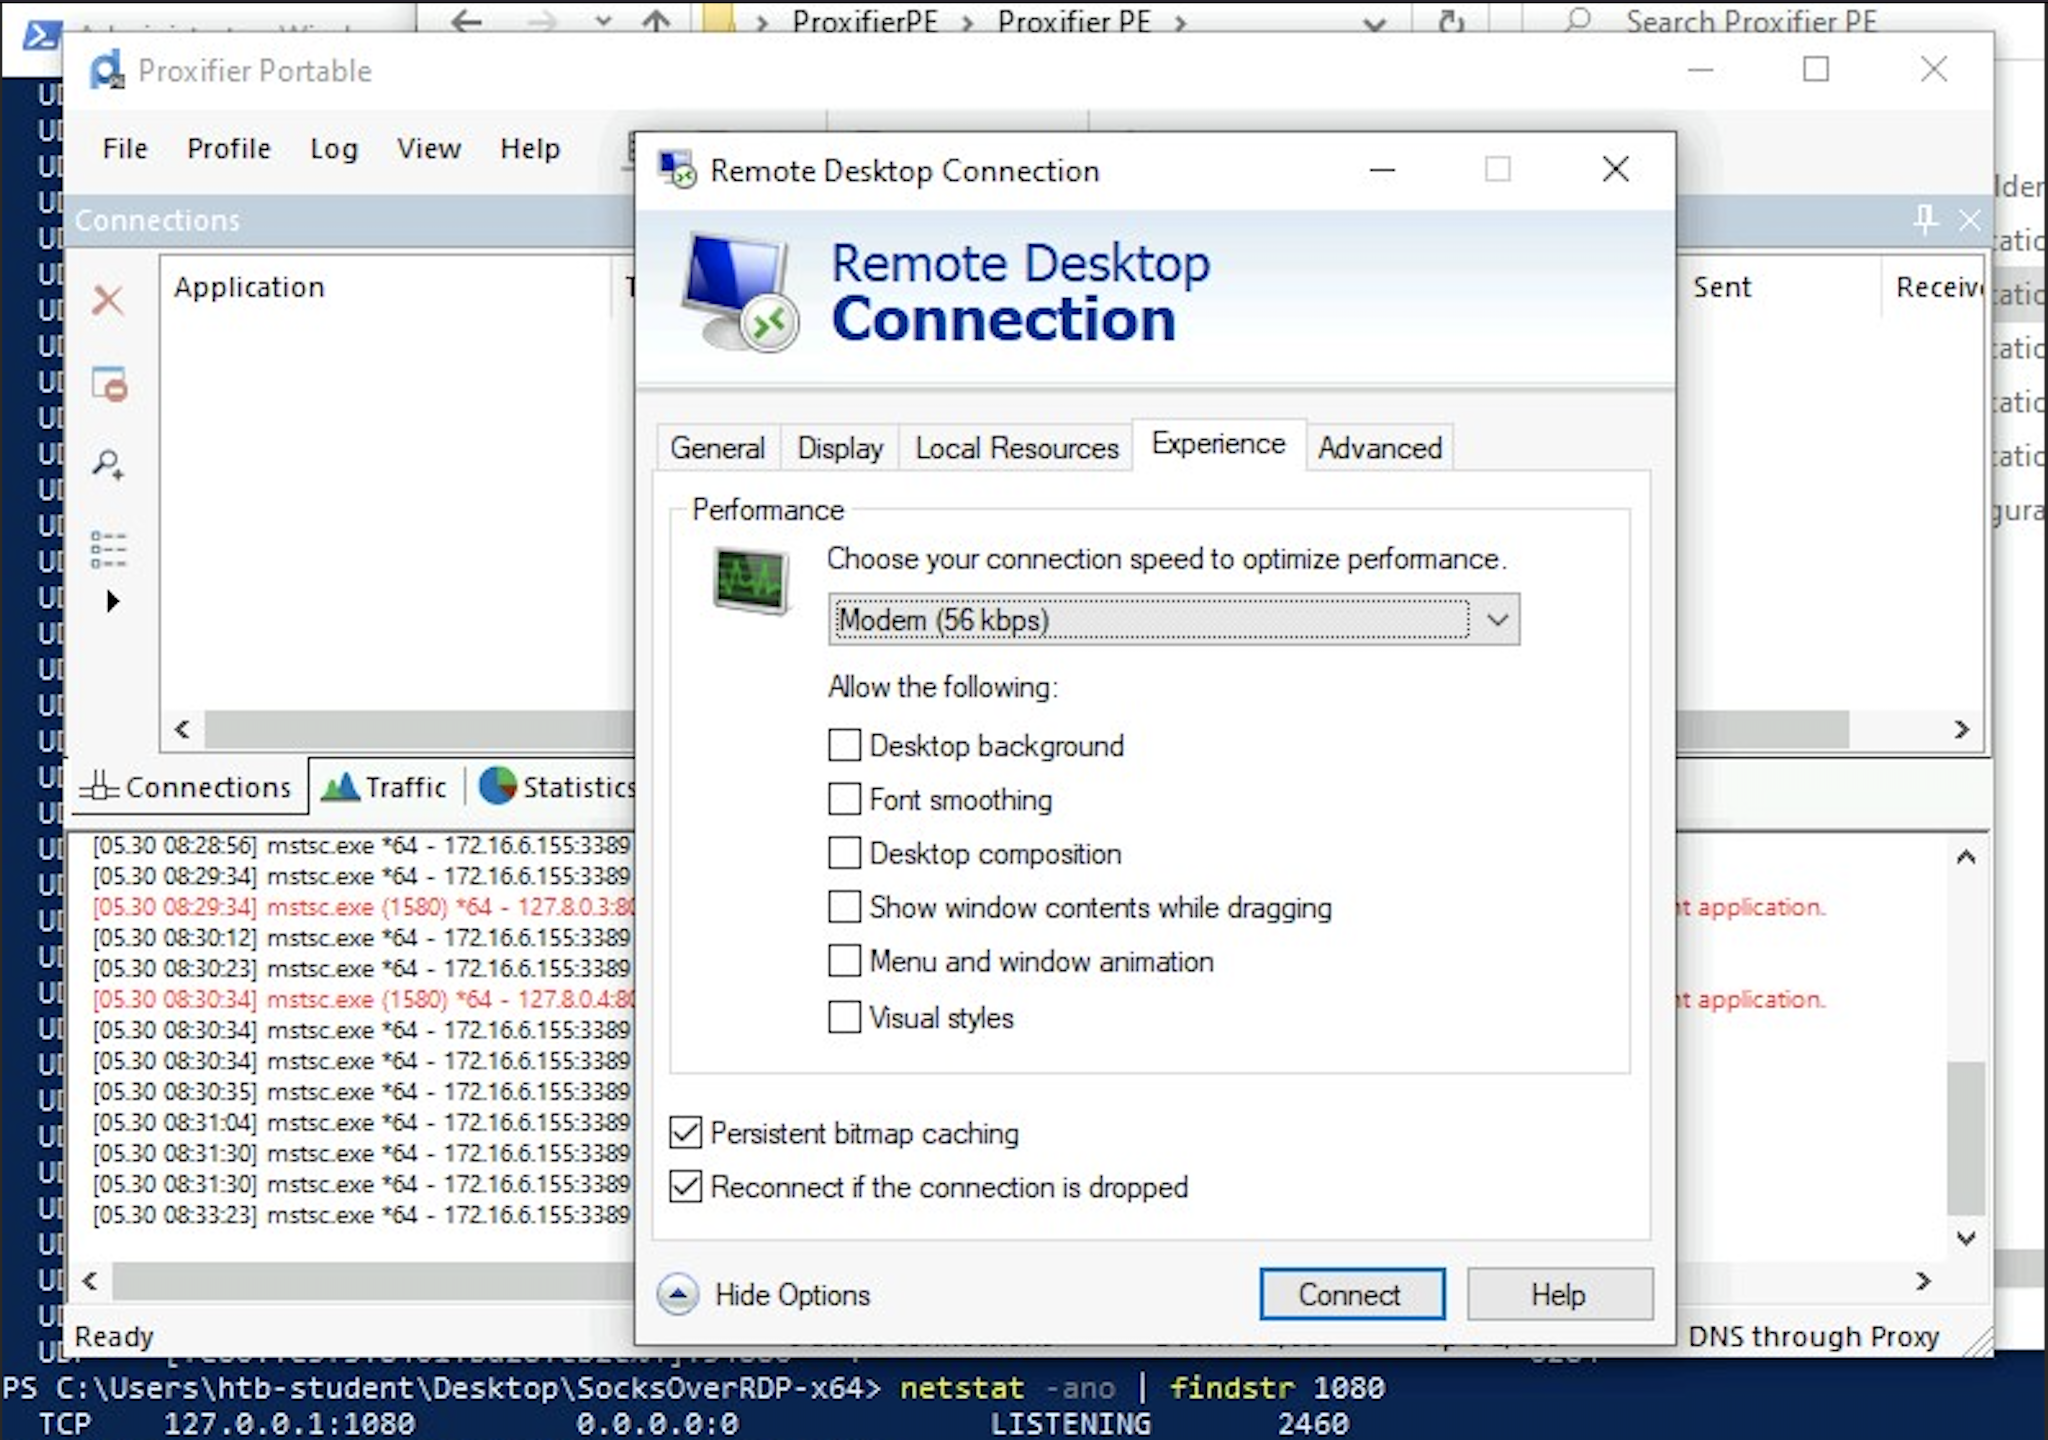Click the red X close-connection sidebar icon
Viewport: 2048px width, 1440px height.
tap(107, 300)
